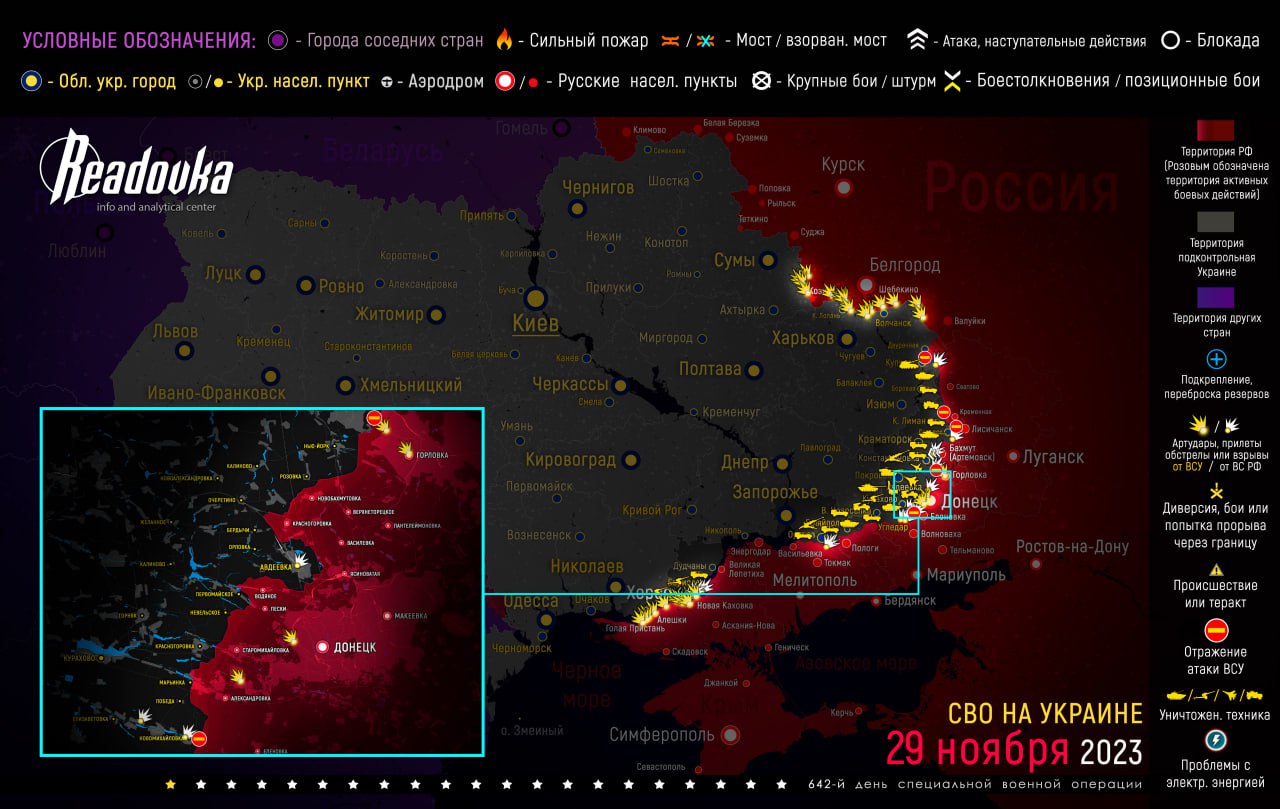Click the triple-chevron attack icon in legend
The height and width of the screenshot is (809, 1280).
tap(917, 41)
